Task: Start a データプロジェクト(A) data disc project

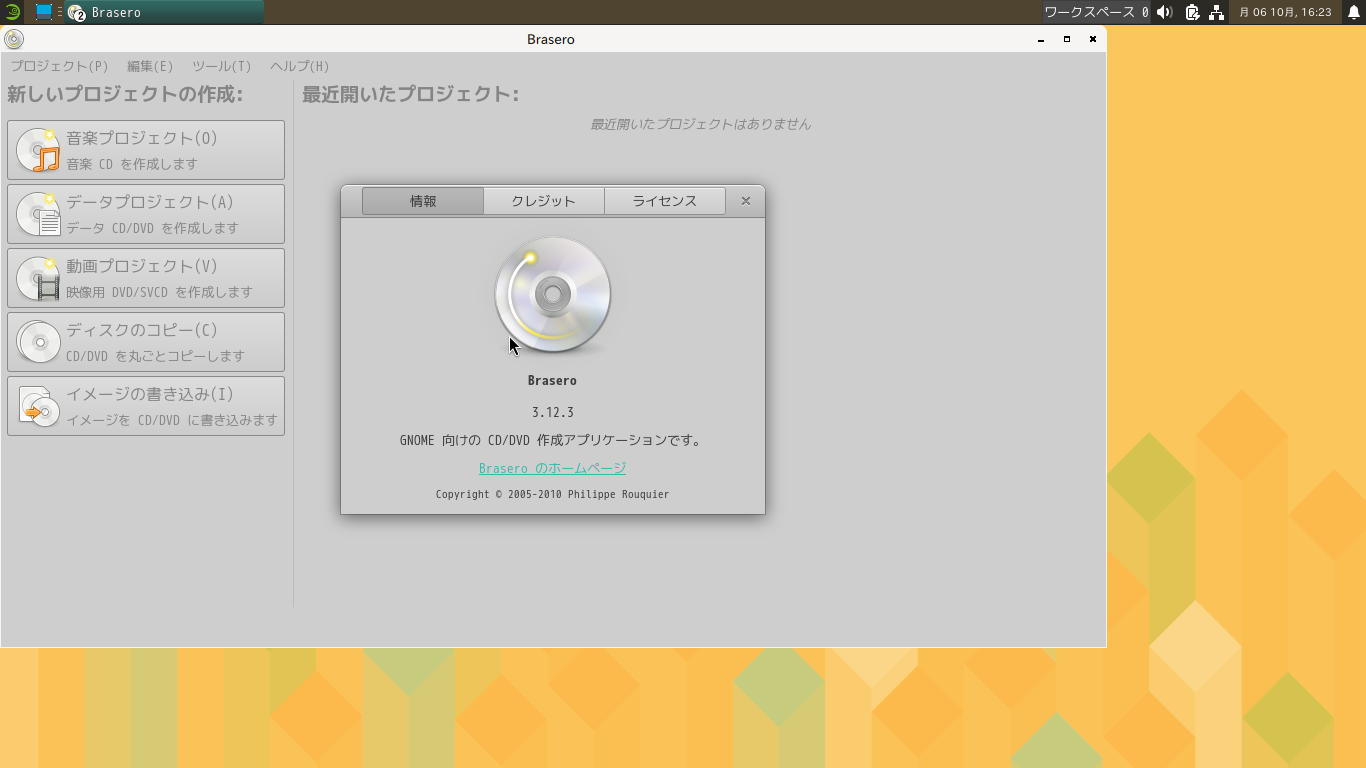Action: (x=146, y=214)
